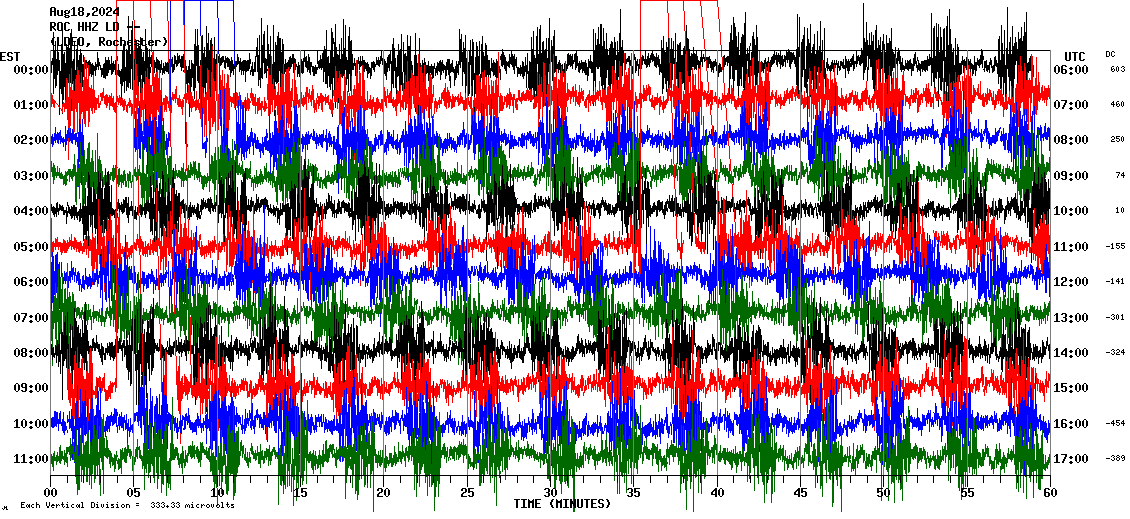
Task: Click the "00" minute tick label
Action: click(50, 493)
